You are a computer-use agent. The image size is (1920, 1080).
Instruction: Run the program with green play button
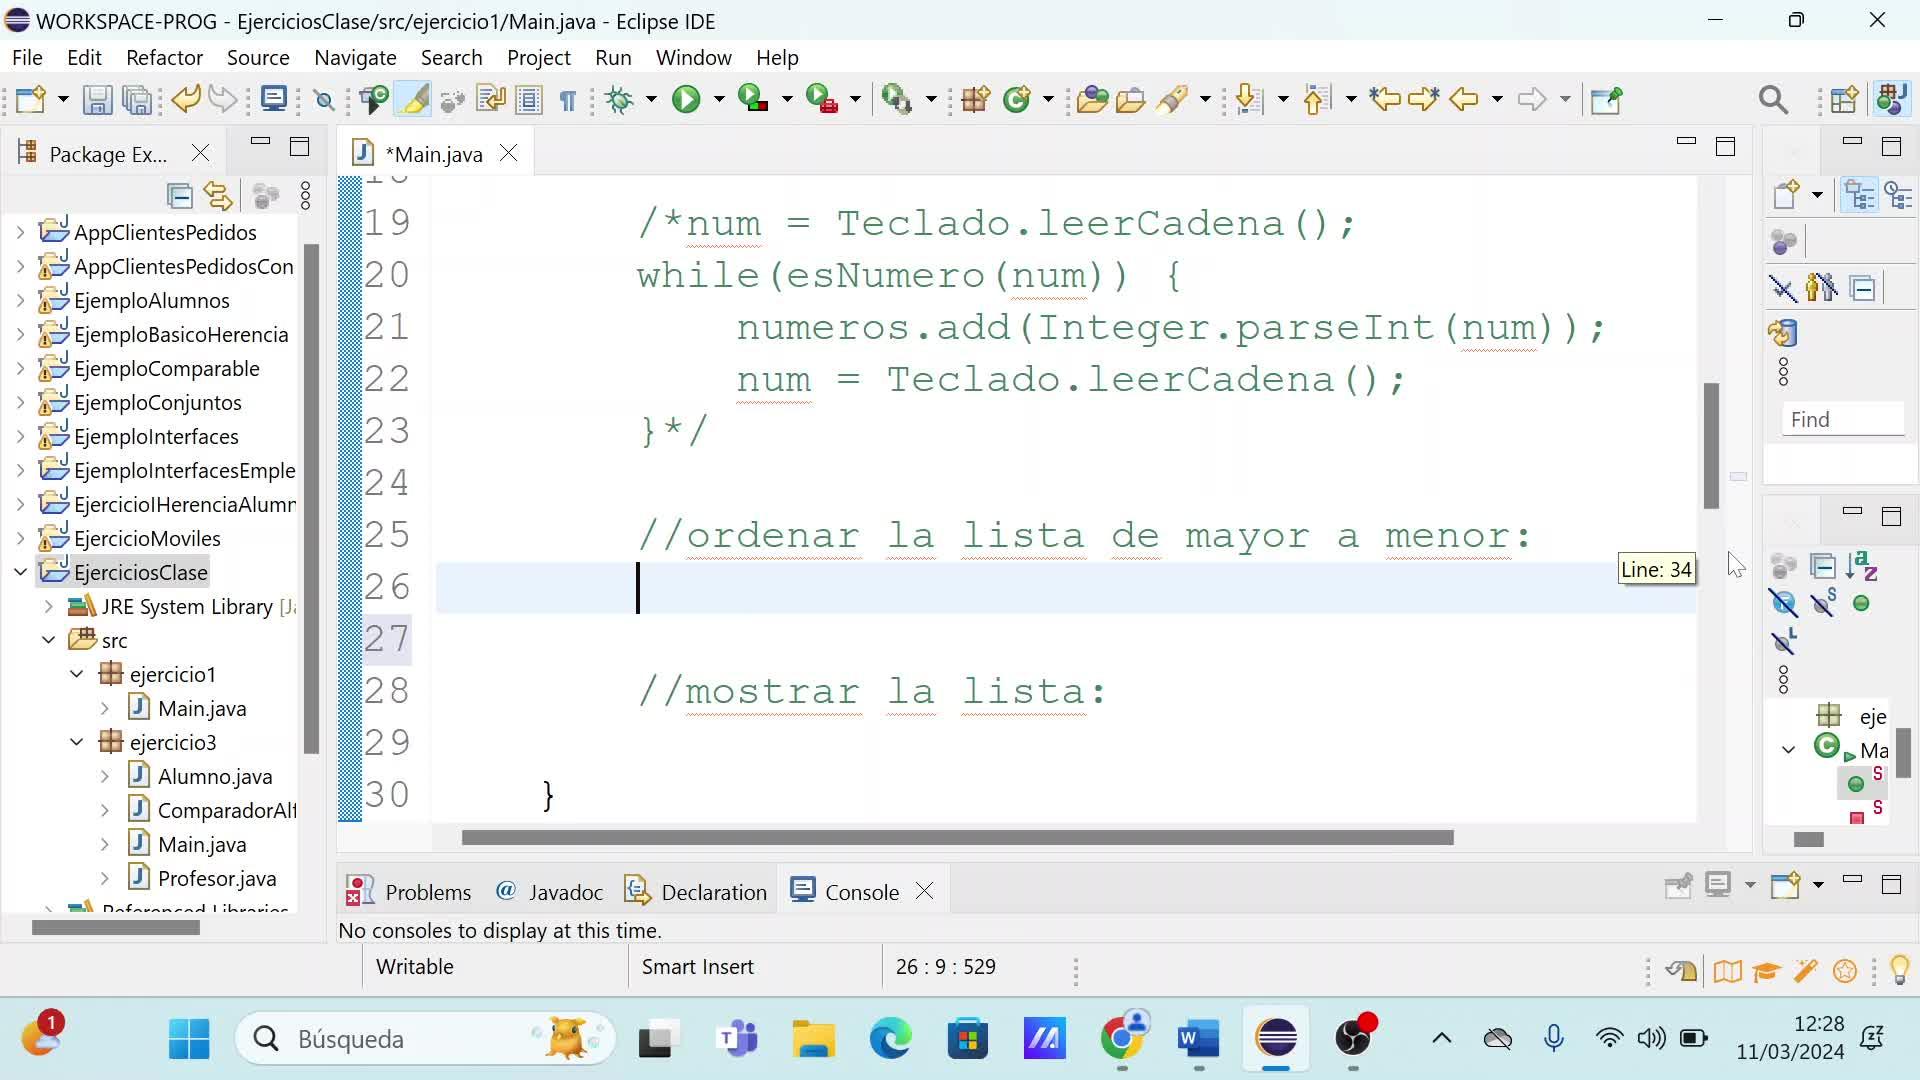coord(686,99)
